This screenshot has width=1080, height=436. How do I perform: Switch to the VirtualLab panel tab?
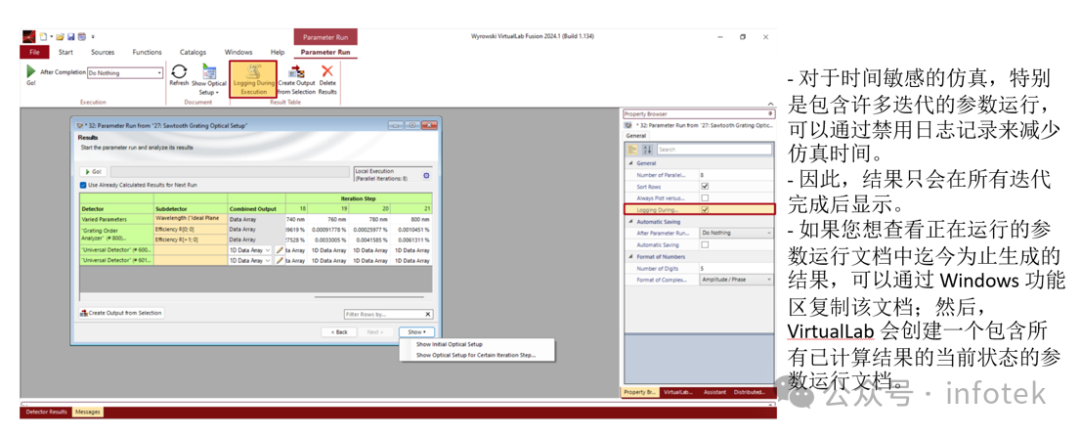[x=678, y=392]
